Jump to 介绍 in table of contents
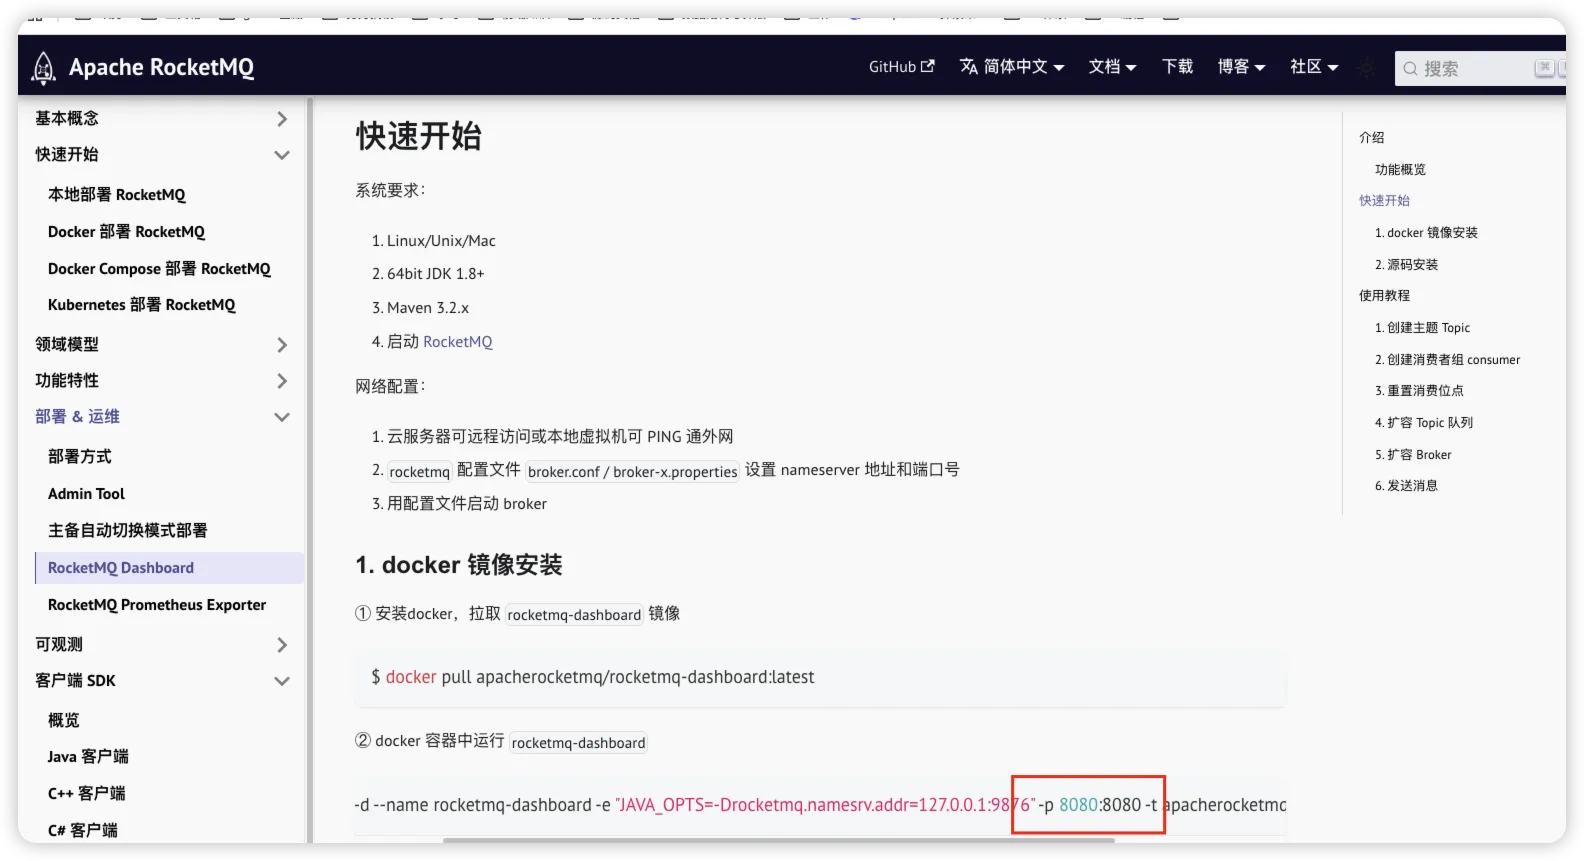This screenshot has width=1584, height=861. tap(1371, 138)
